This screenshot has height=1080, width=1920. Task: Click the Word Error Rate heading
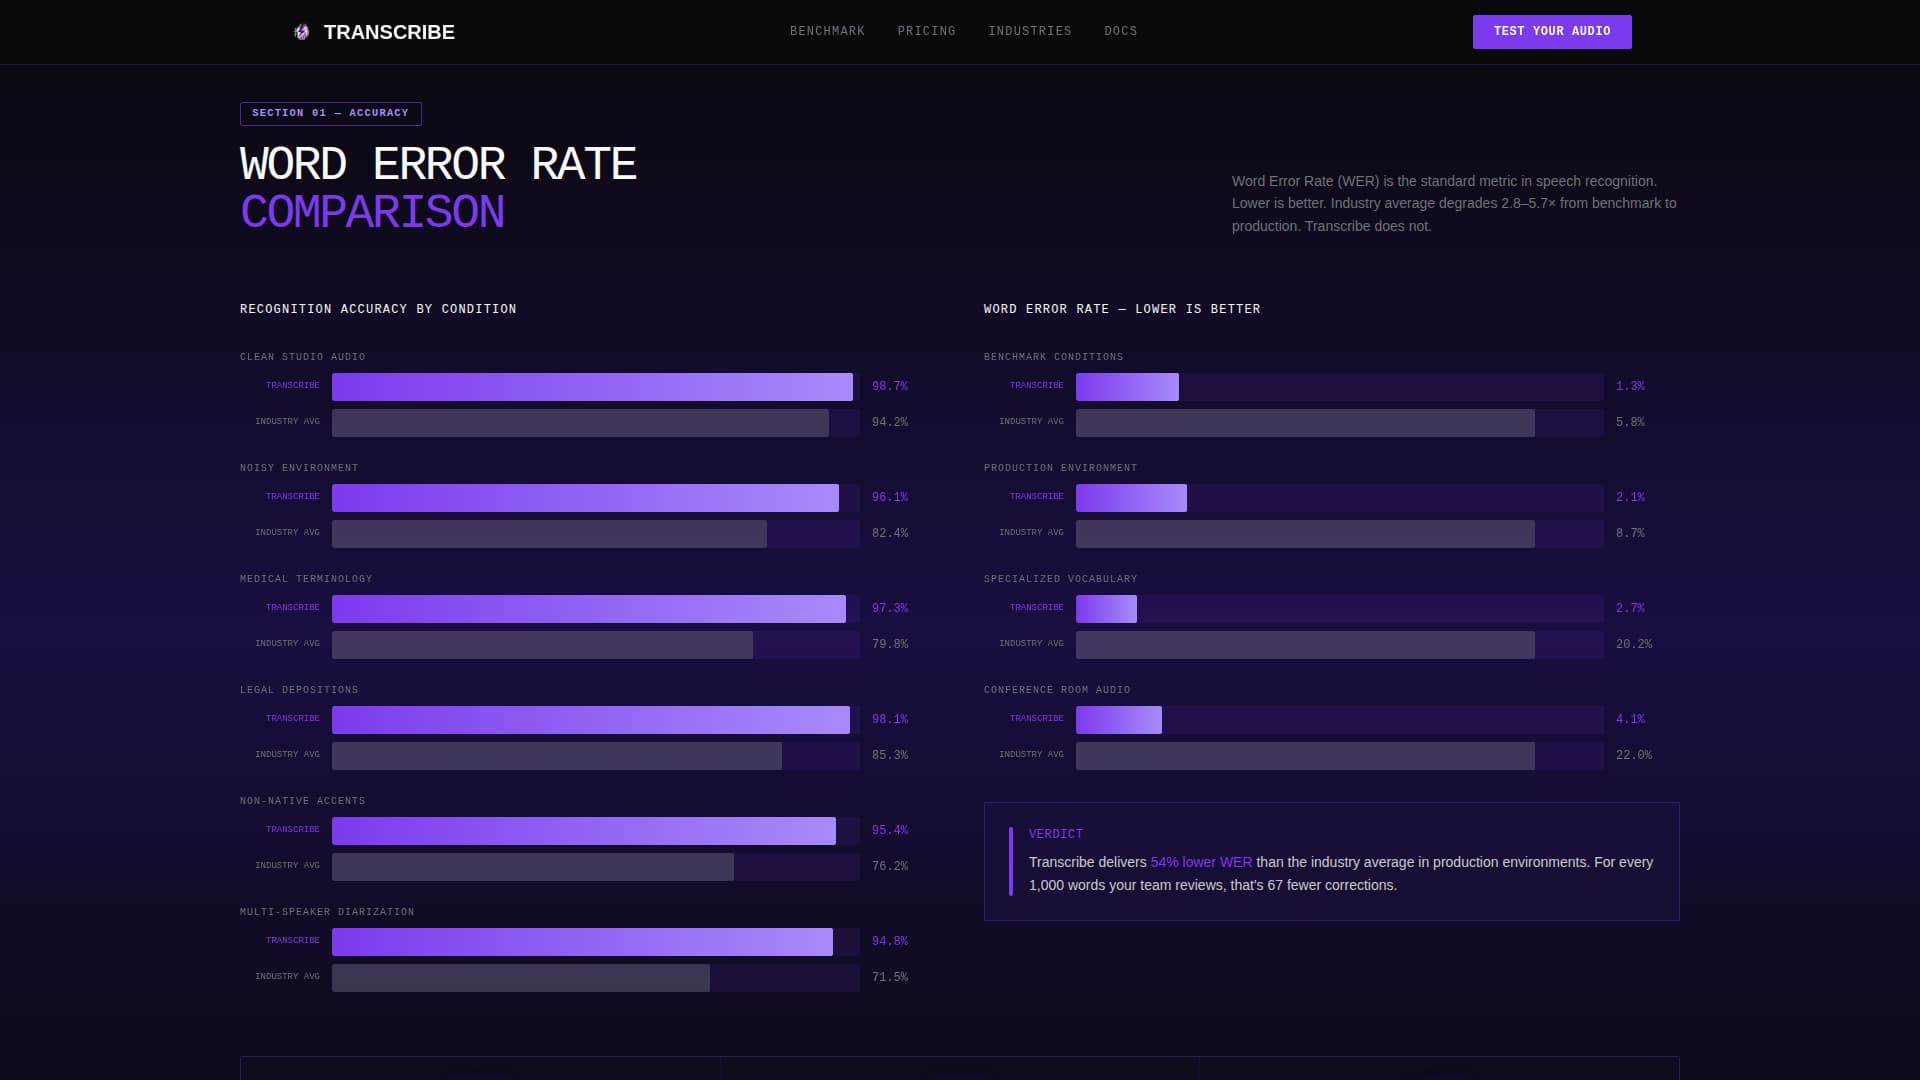click(438, 164)
